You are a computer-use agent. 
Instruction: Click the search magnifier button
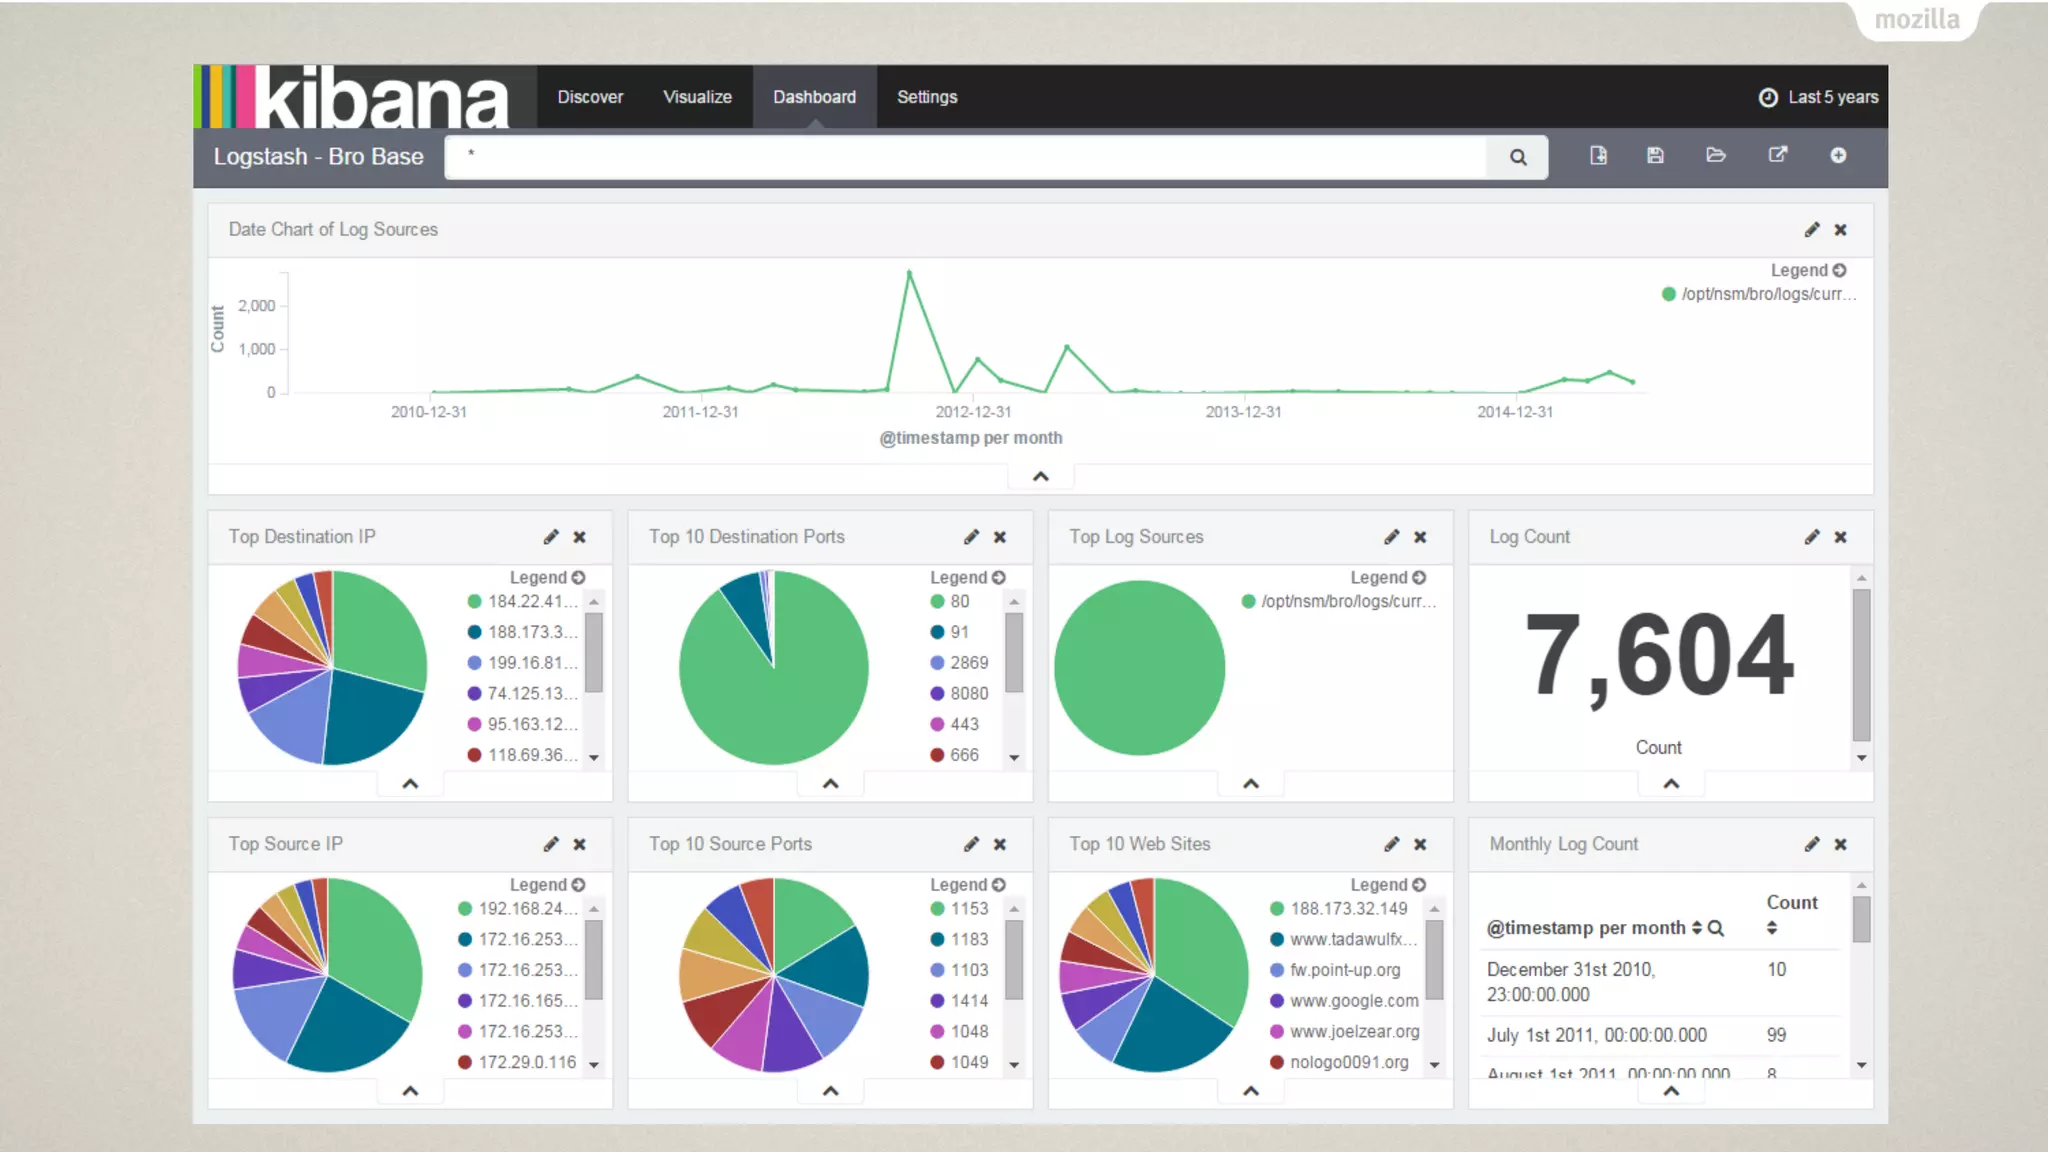[1517, 157]
